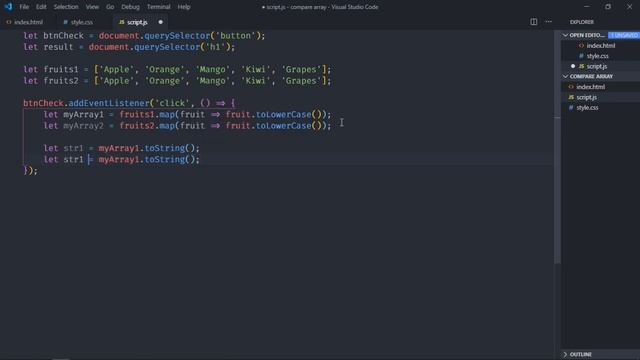640x360 pixels.
Task: Open the Edit menu
Action: click(41, 7)
